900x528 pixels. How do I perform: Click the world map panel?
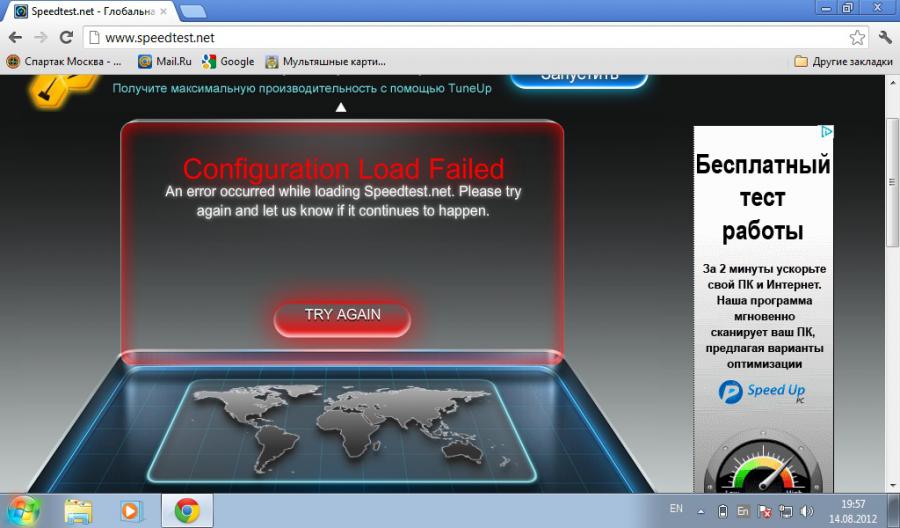(x=342, y=430)
